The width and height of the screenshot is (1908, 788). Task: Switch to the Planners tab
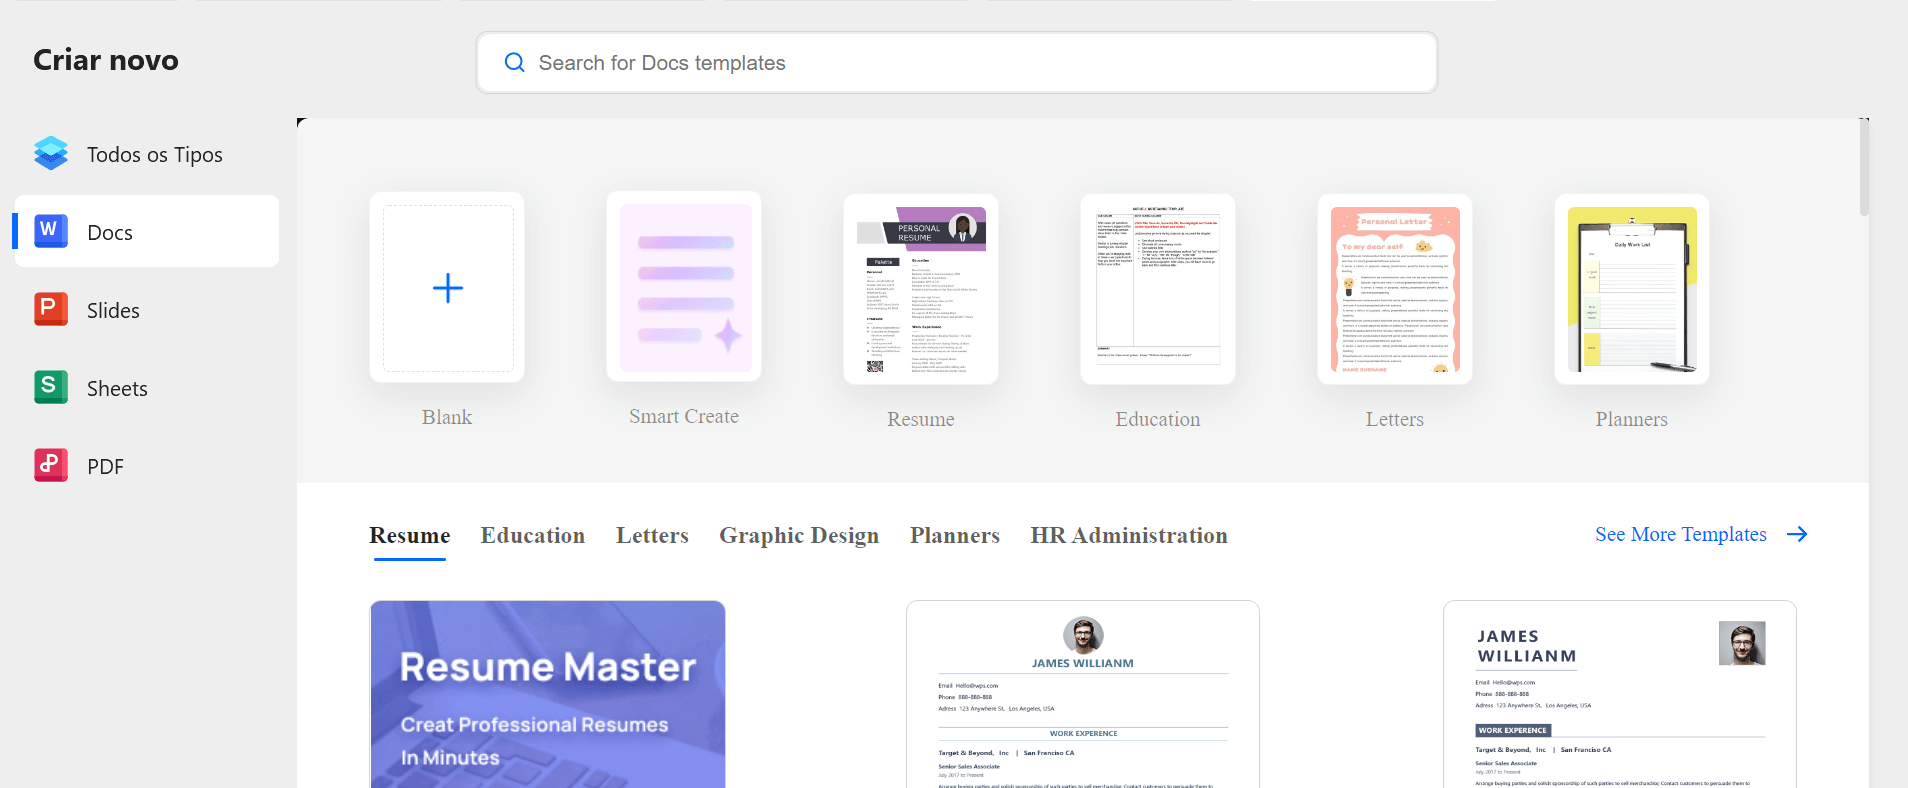tap(955, 535)
